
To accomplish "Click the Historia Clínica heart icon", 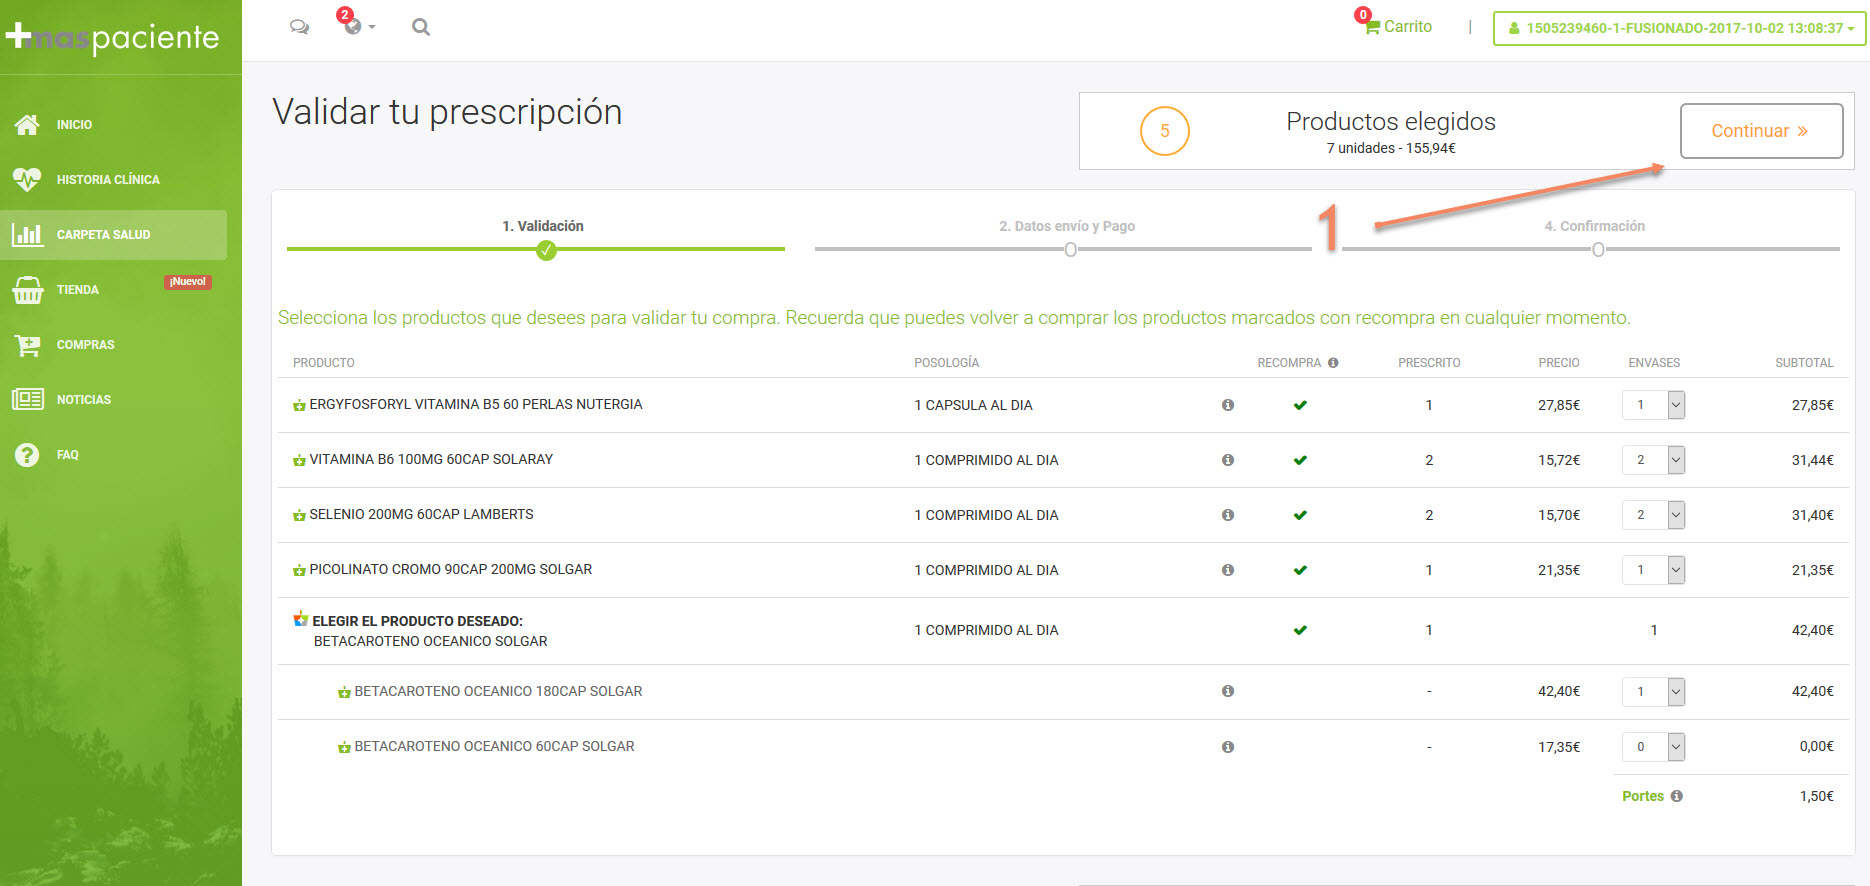I will point(27,179).
